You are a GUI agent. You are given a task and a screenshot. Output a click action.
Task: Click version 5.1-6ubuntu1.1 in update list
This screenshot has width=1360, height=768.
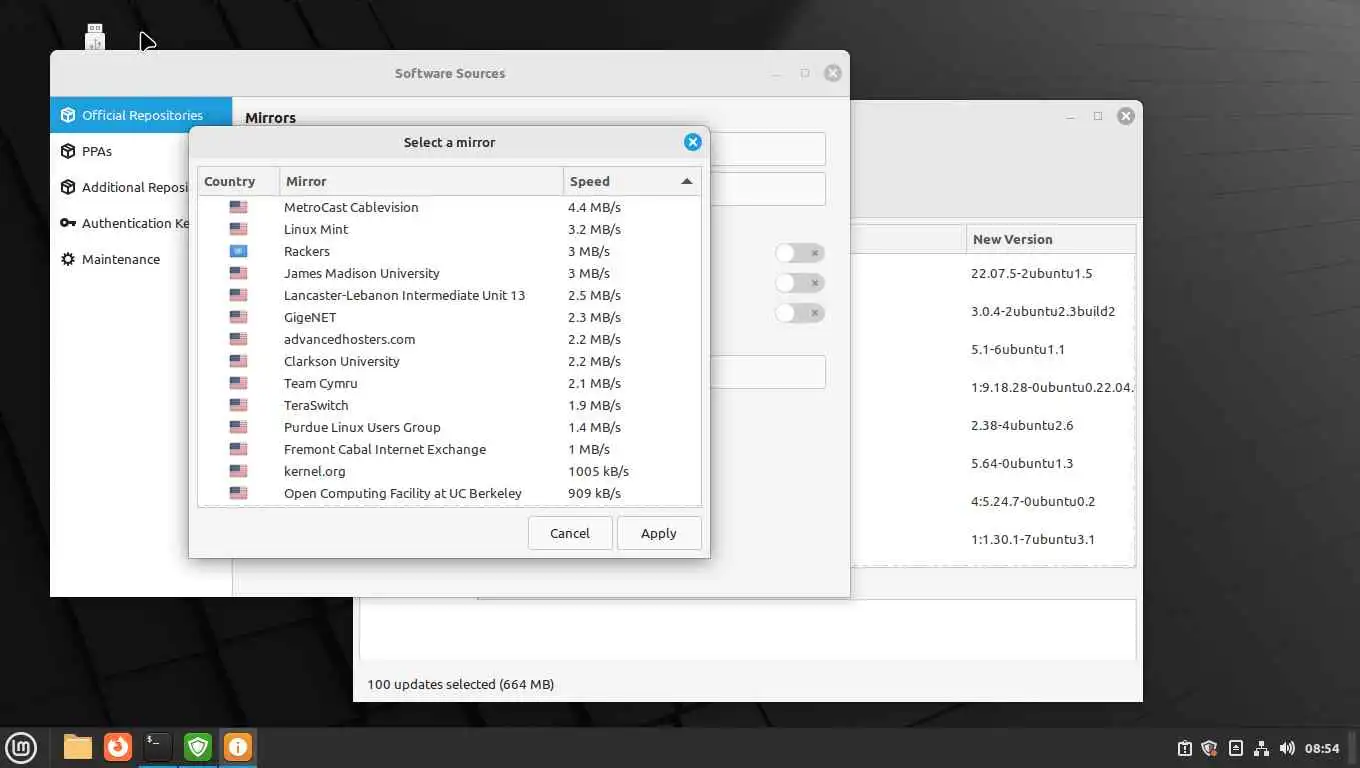[x=1018, y=349]
